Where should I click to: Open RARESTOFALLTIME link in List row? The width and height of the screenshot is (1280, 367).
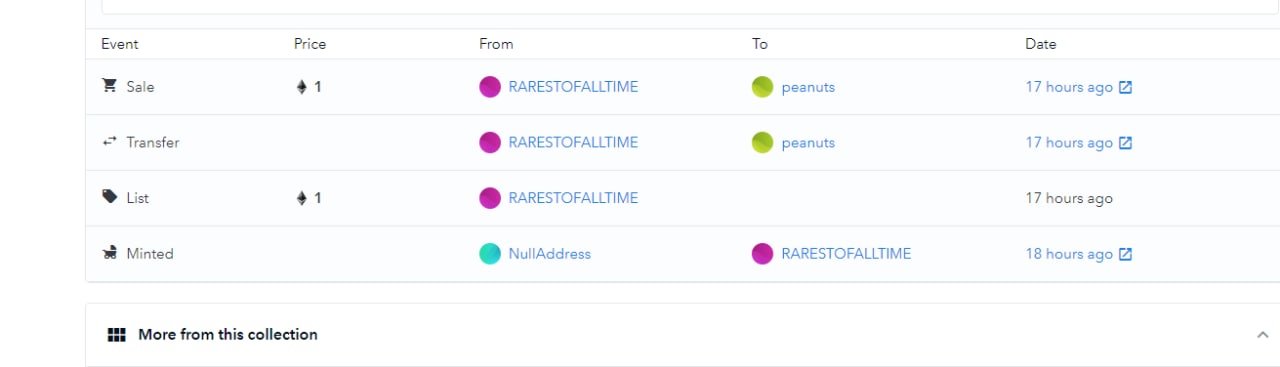[573, 198]
